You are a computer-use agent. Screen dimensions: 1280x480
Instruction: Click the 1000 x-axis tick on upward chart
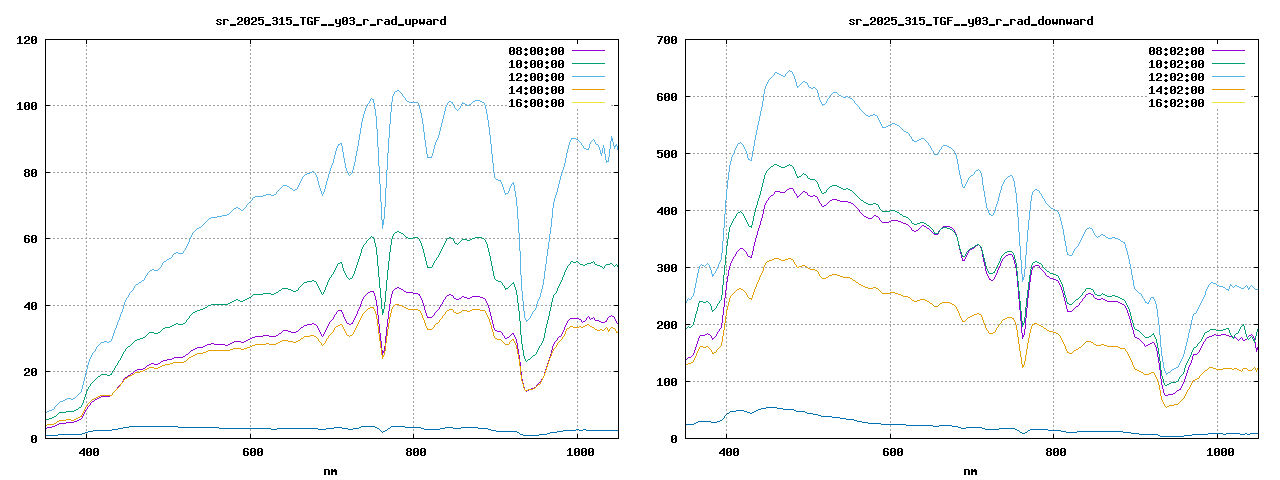coord(579,453)
